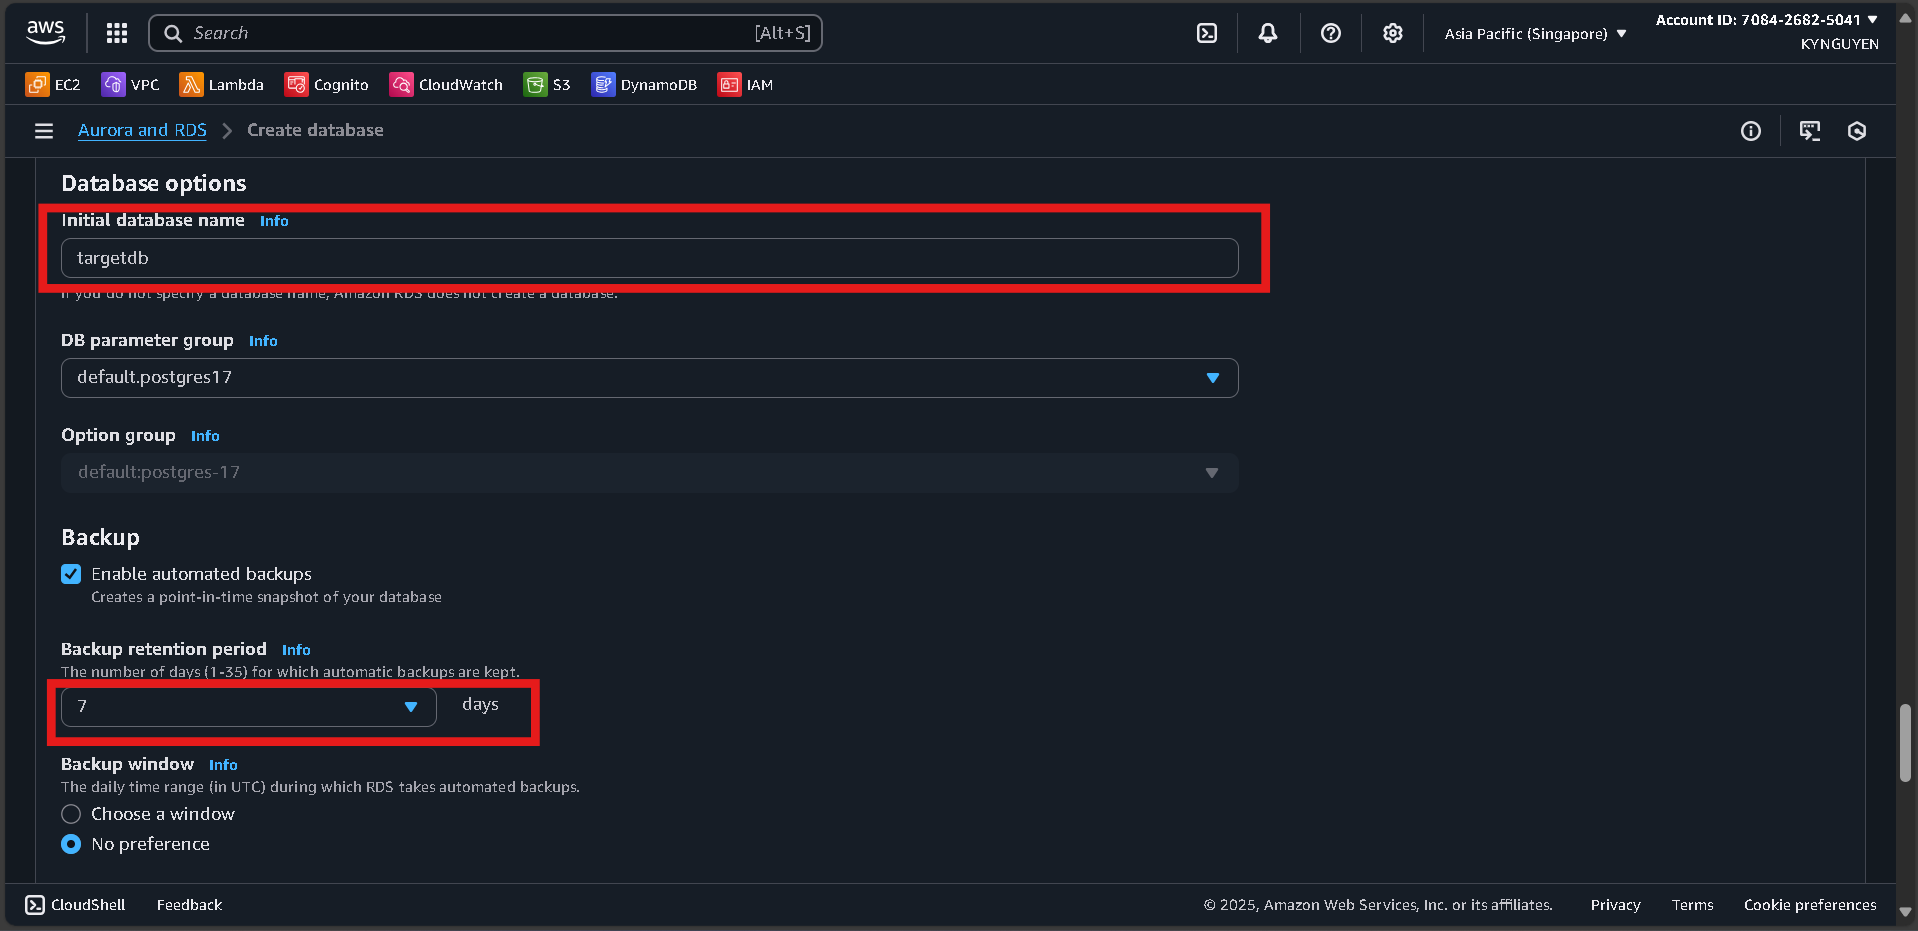Click the Initial database name input field
Screen dimensions: 1918x931
tap(649, 257)
